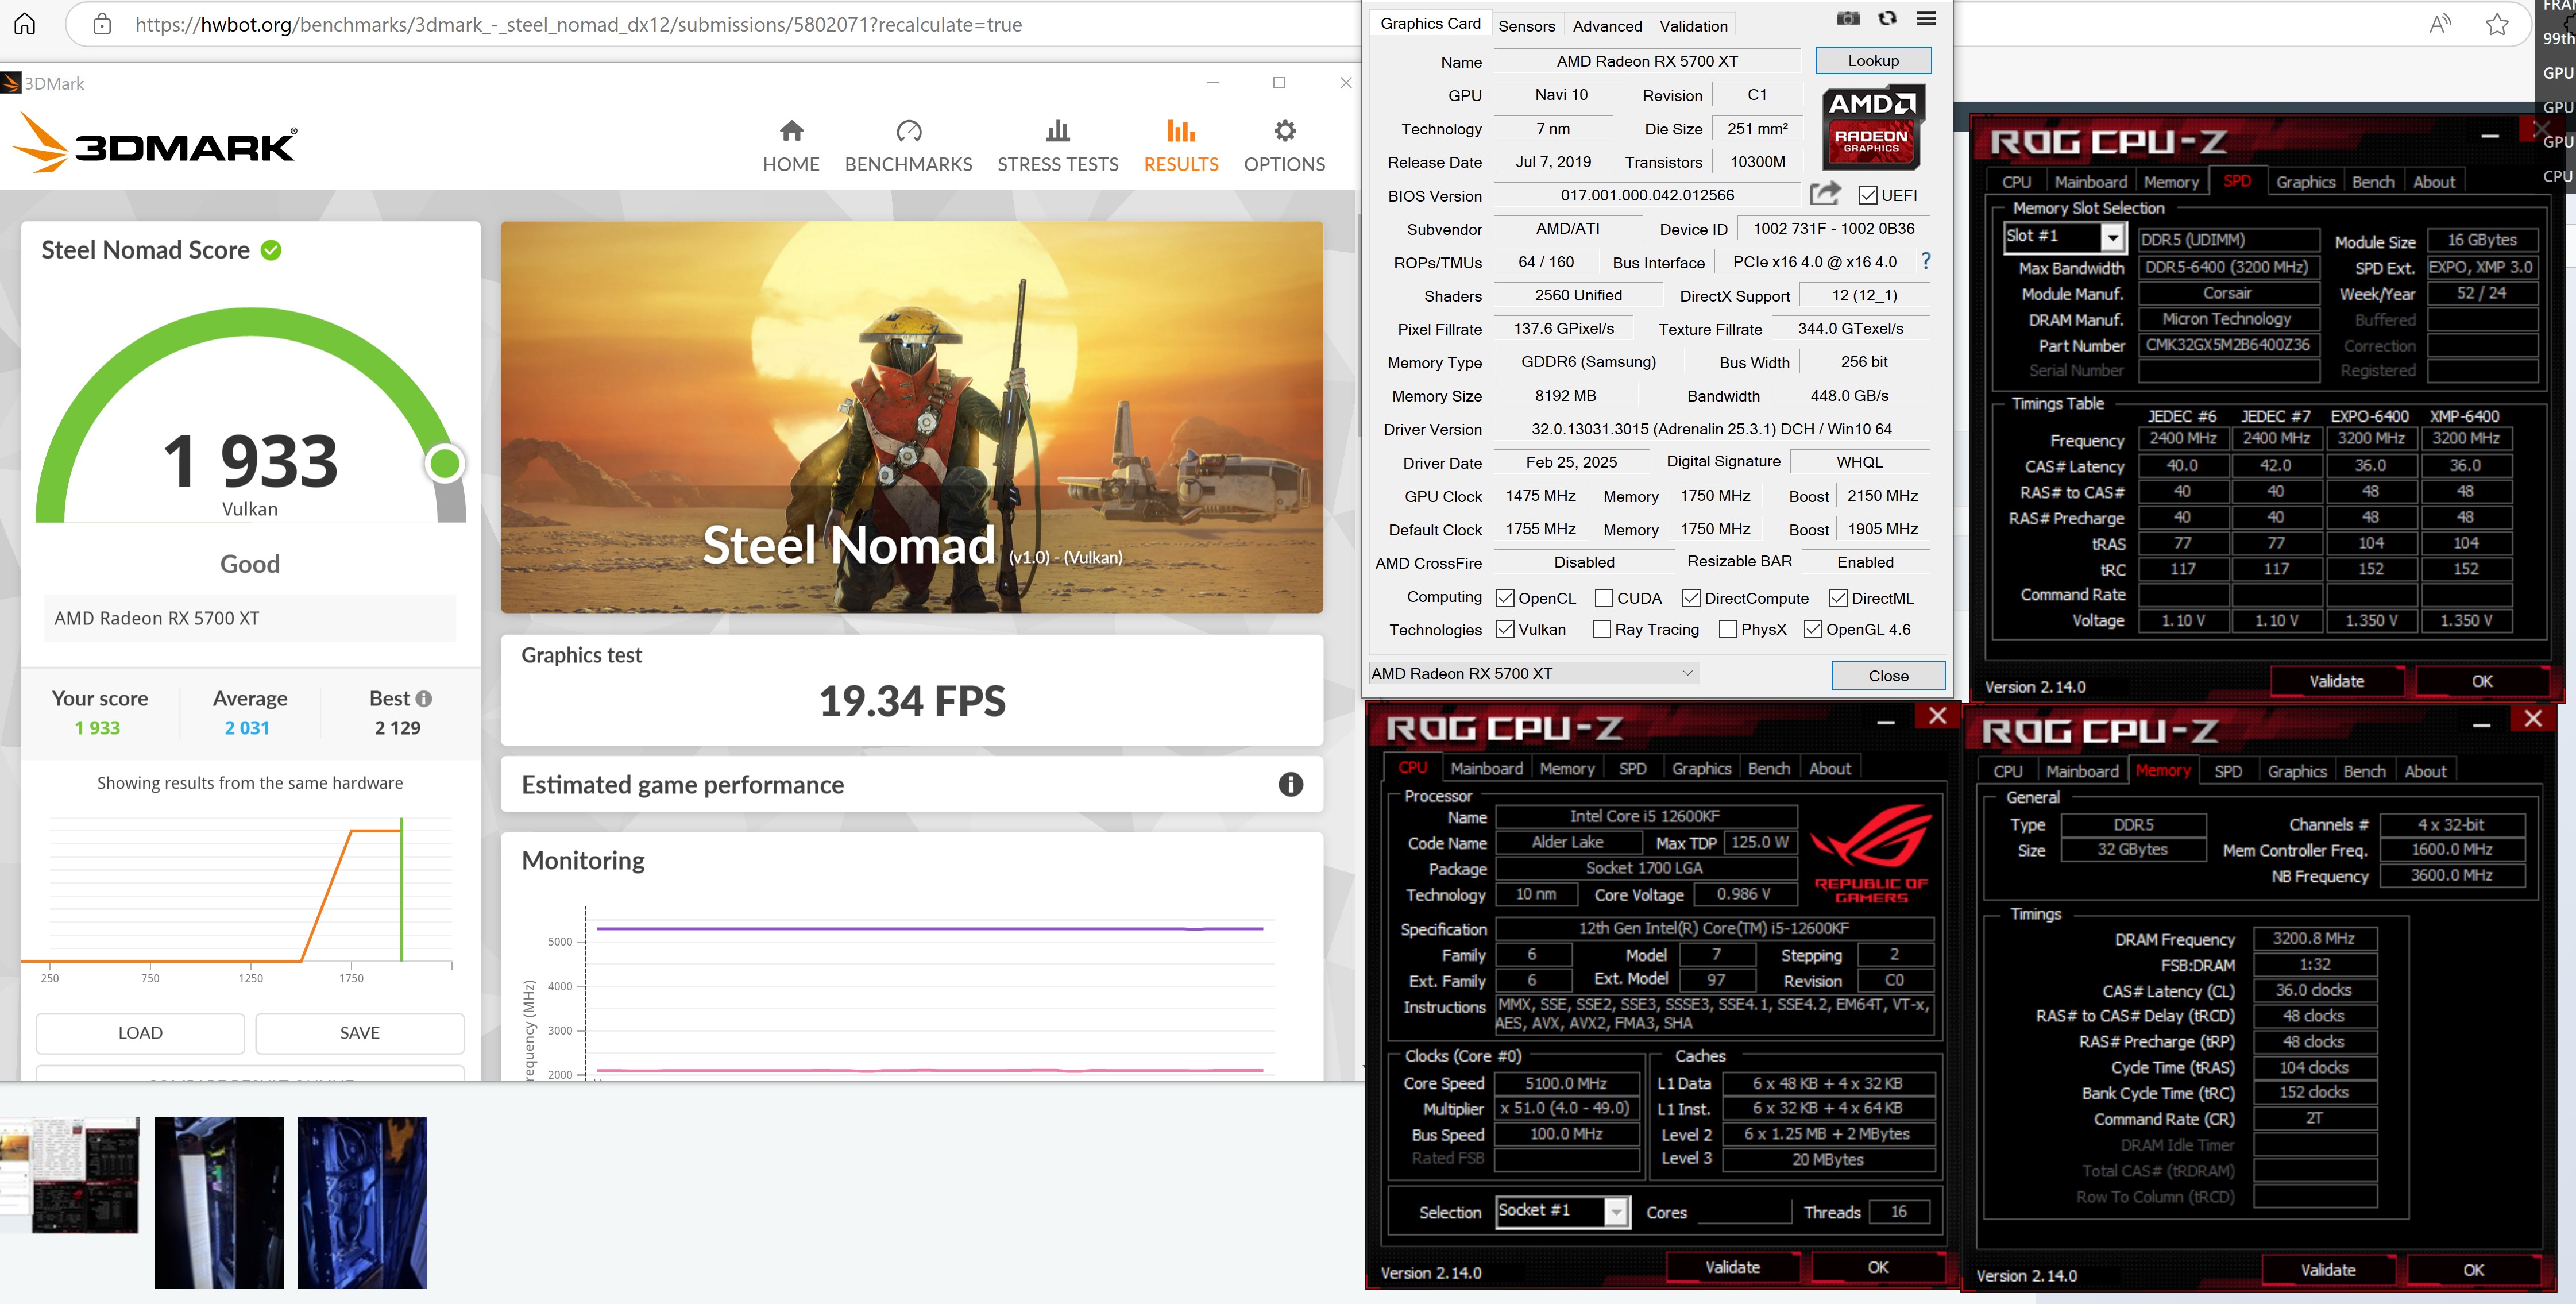The height and width of the screenshot is (1304, 2576).
Task: Toggle the Ray Tracing checkbox
Action: click(1601, 629)
